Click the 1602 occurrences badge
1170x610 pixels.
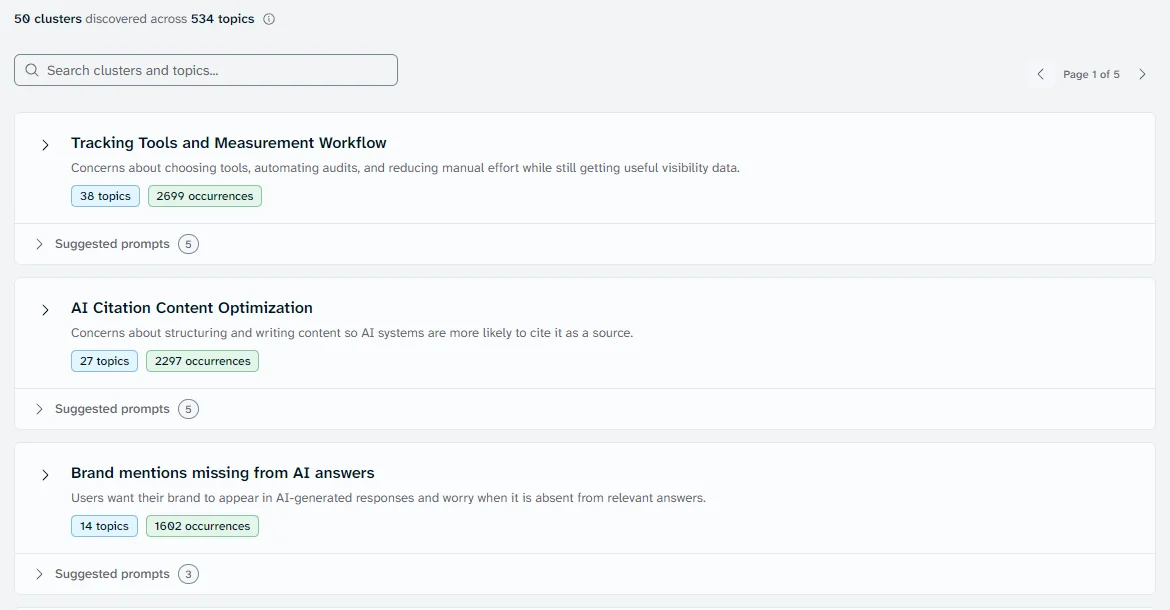tap(202, 526)
